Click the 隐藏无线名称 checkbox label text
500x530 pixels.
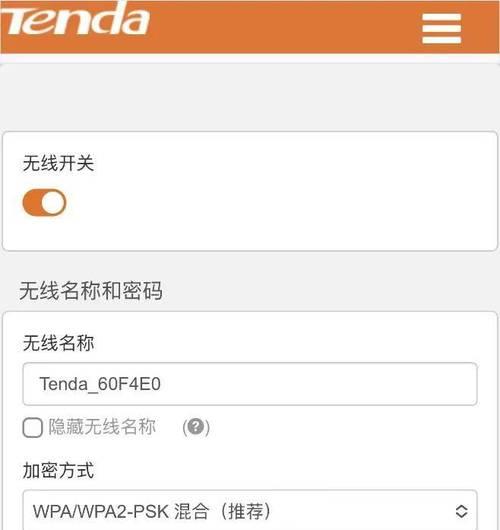click(x=102, y=427)
